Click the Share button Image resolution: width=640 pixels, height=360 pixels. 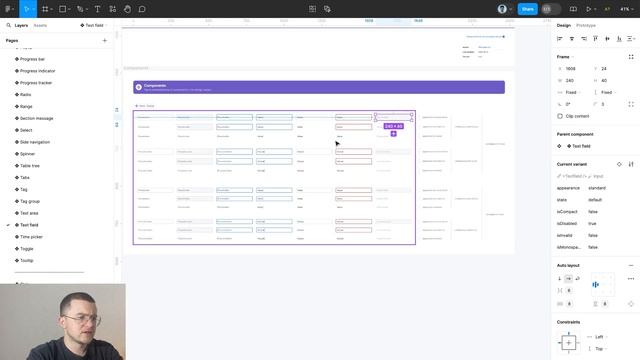coord(527,9)
